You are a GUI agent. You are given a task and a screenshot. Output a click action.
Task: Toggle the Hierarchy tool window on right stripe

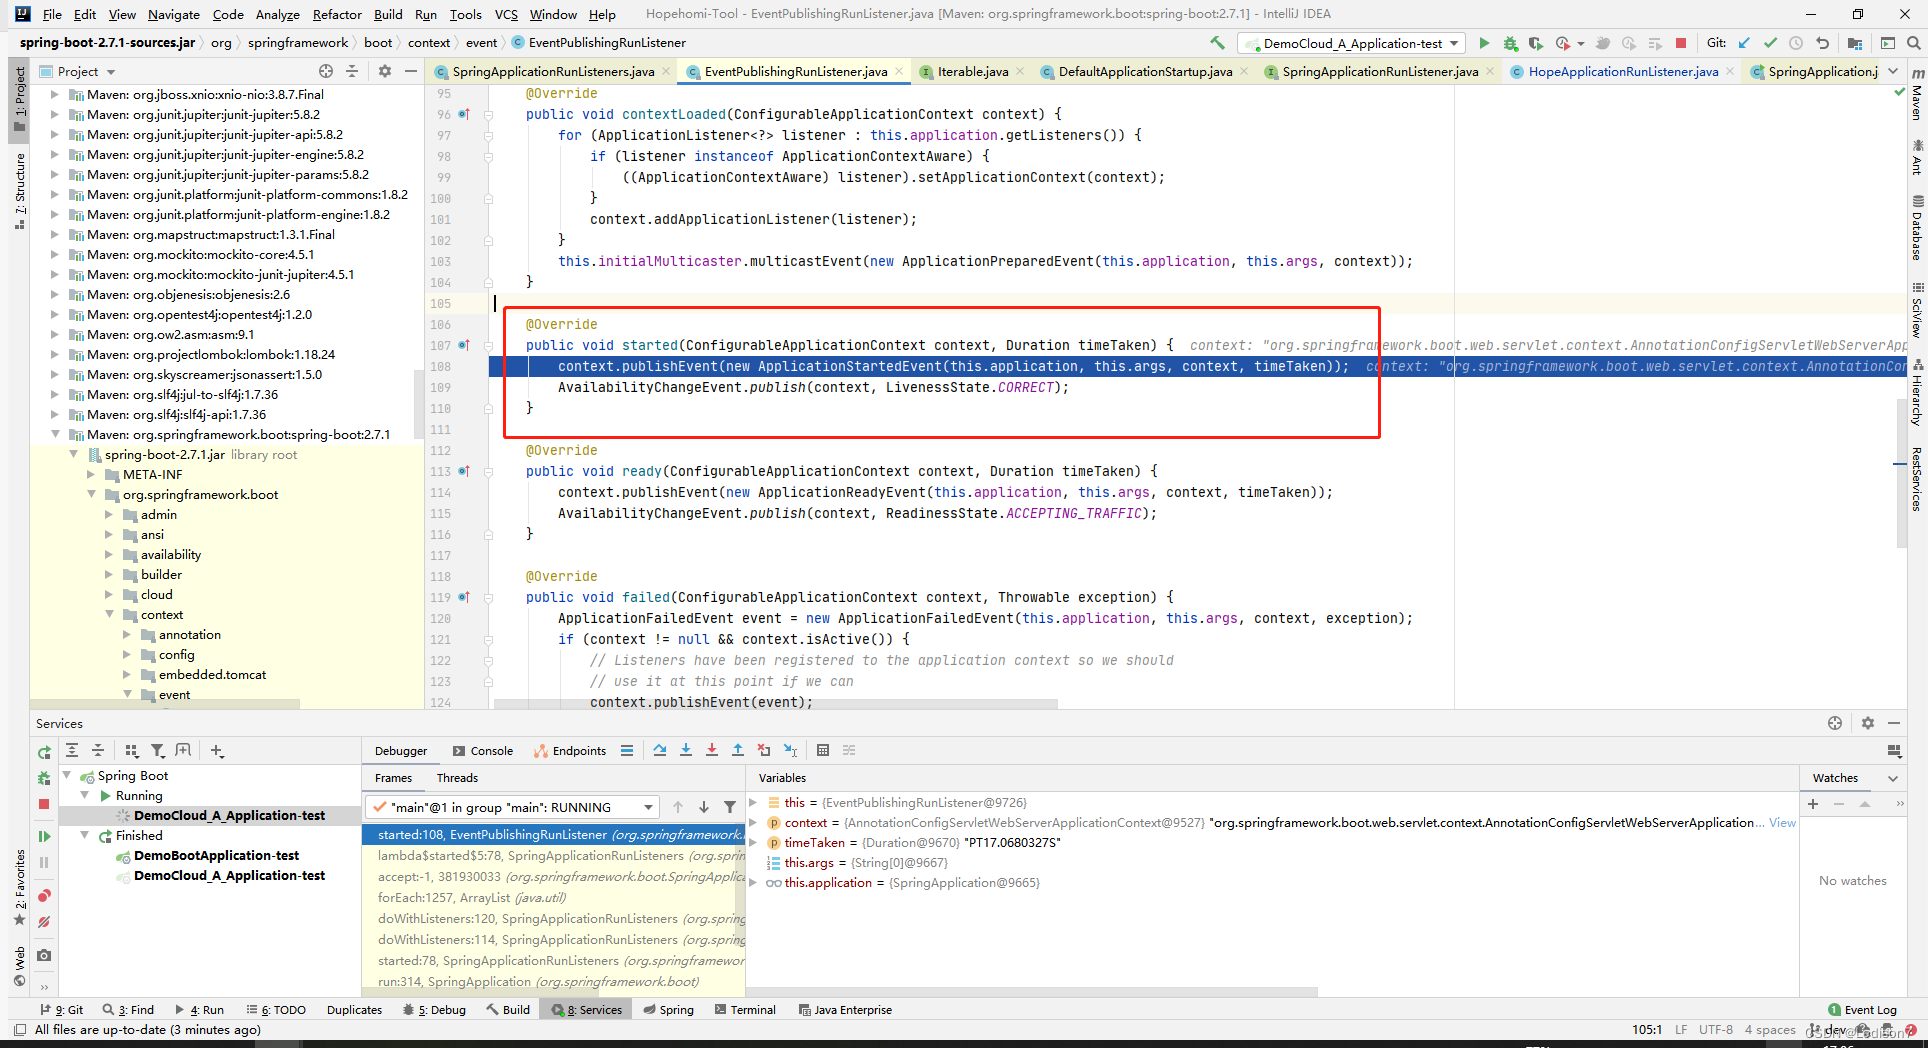(1917, 394)
